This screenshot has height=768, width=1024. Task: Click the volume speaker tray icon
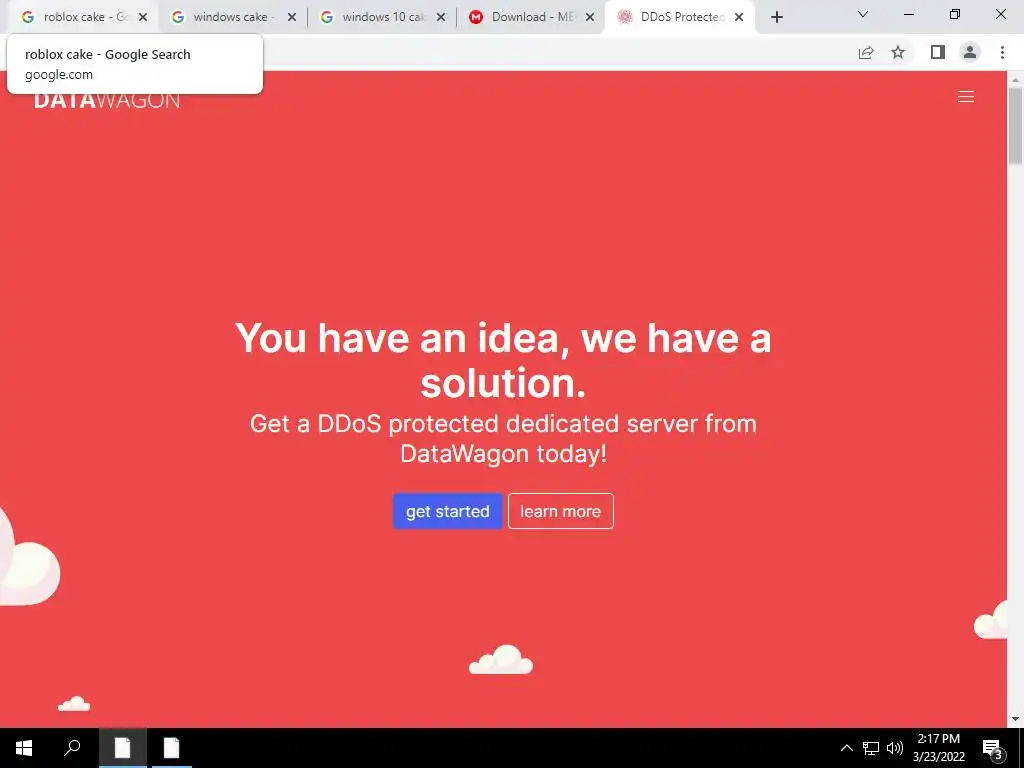click(x=894, y=748)
